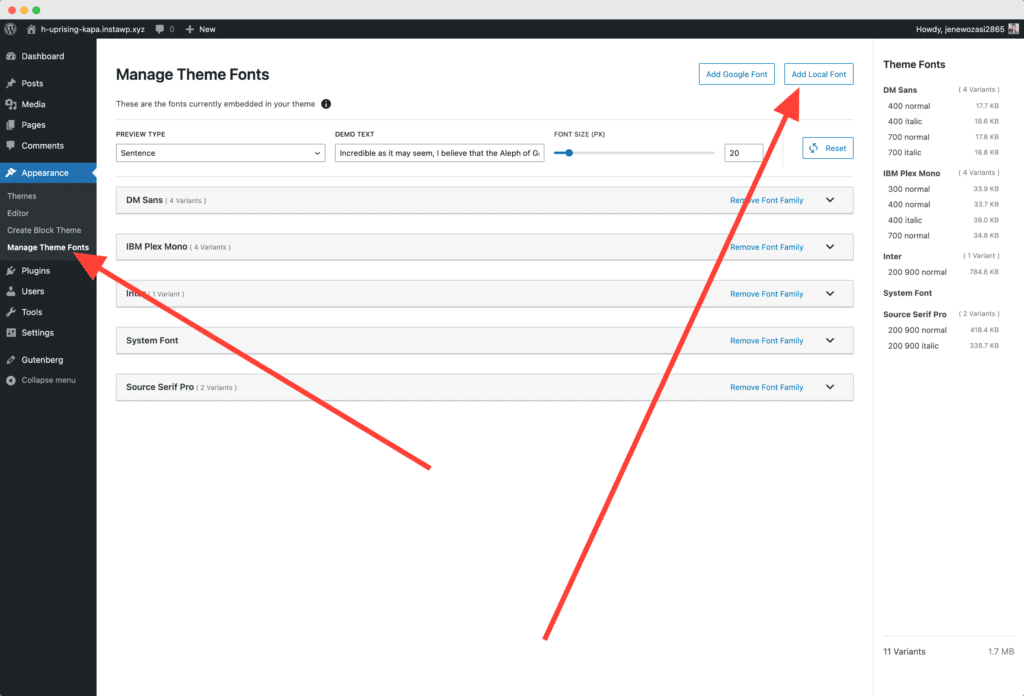Focus the Demo Text input field
The image size is (1024, 696).
click(440, 153)
